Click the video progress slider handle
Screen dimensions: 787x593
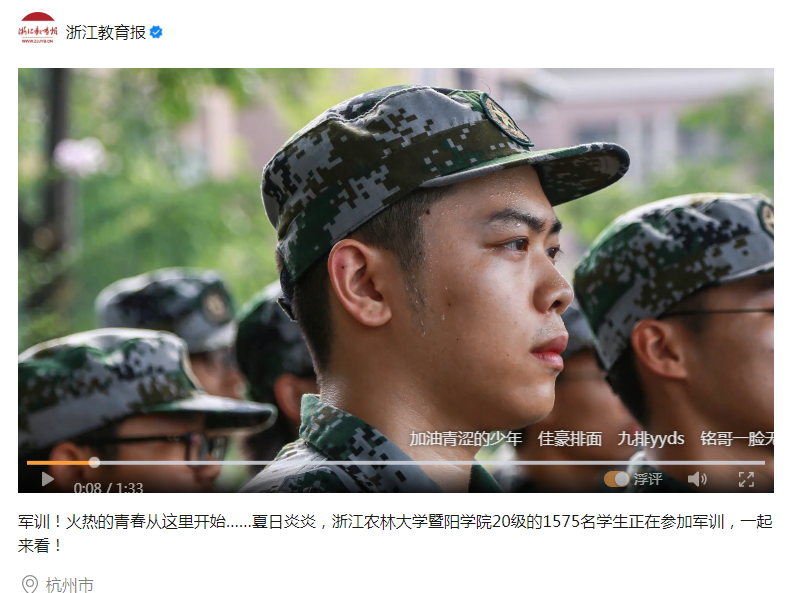pyautogui.click(x=94, y=462)
